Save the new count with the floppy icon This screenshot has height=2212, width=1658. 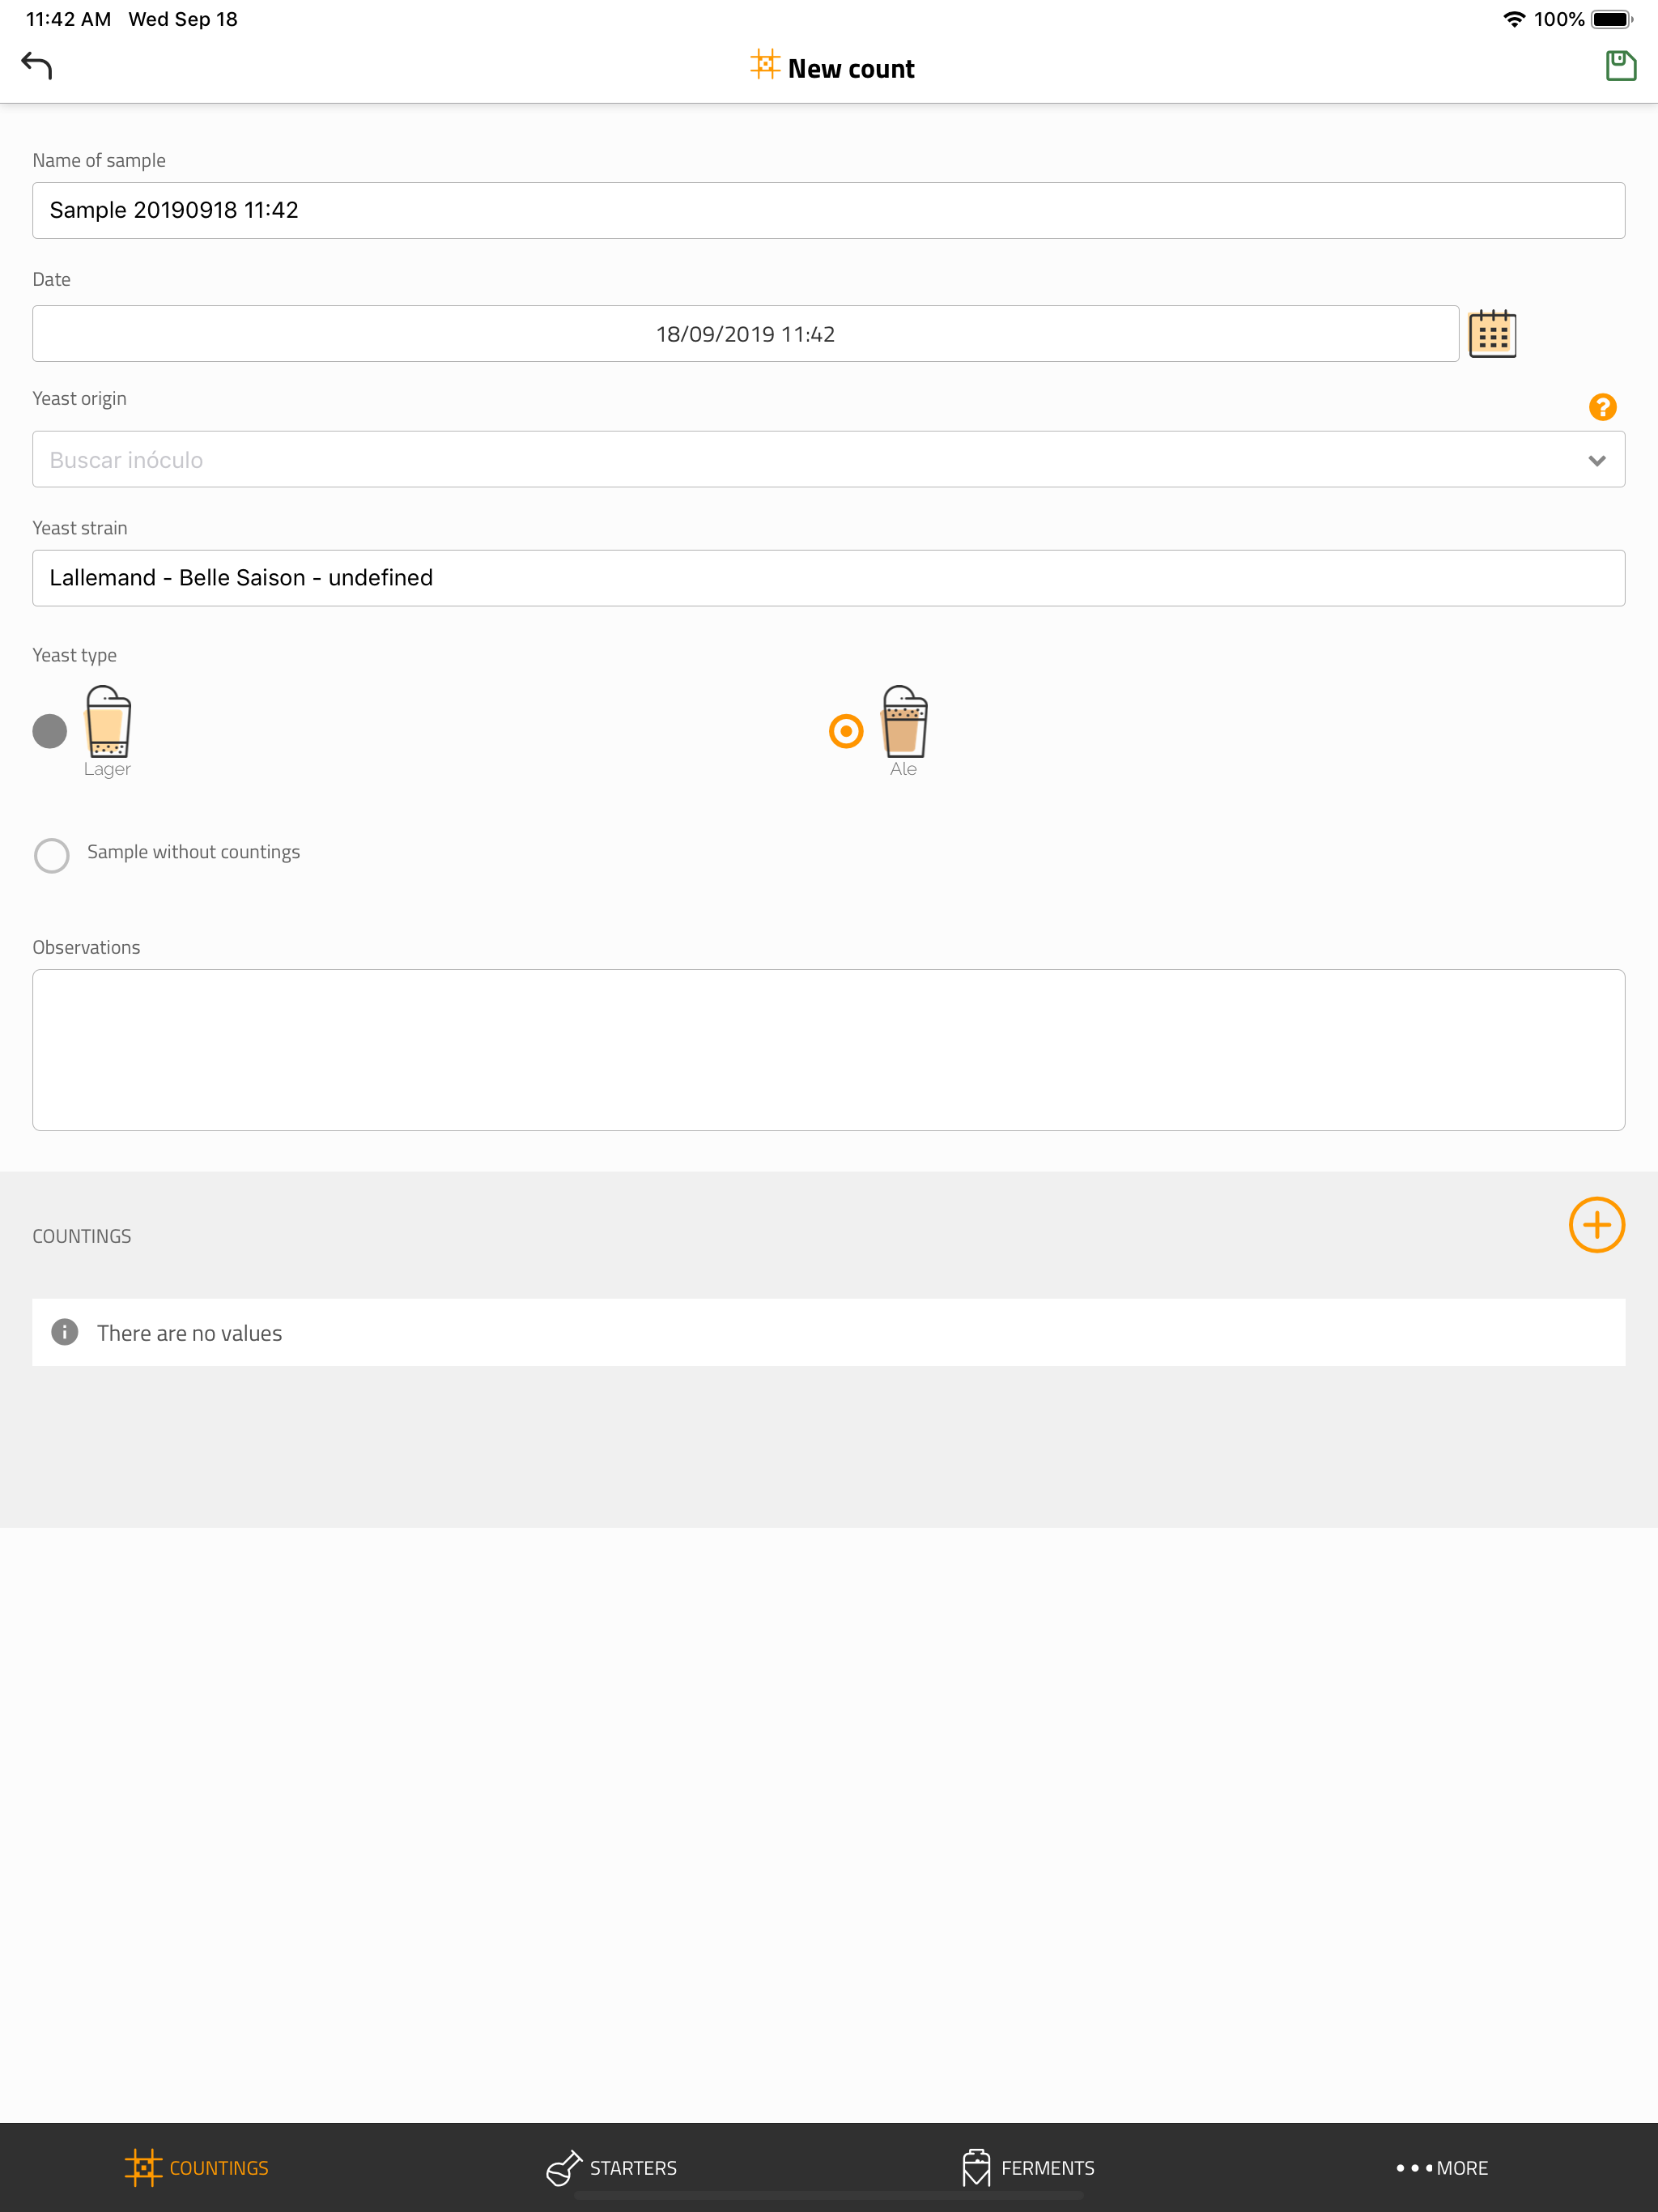[1620, 66]
